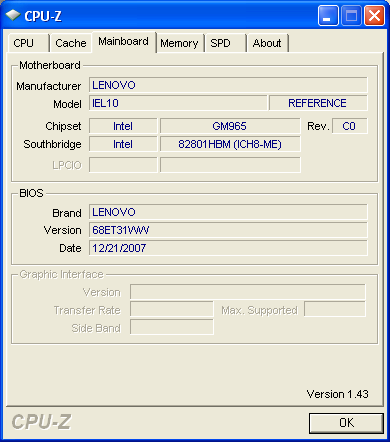
Task: Click the BIOS Brand LENOVO field
Action: (228, 212)
